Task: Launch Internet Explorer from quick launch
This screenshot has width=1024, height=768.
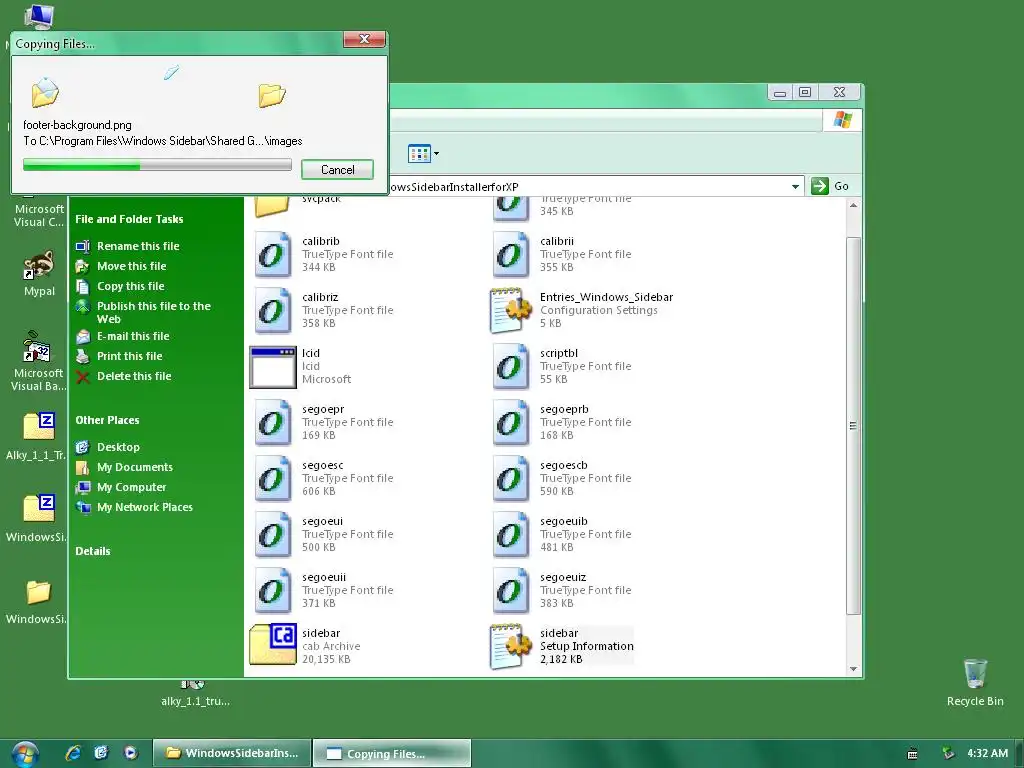Action: [73, 753]
